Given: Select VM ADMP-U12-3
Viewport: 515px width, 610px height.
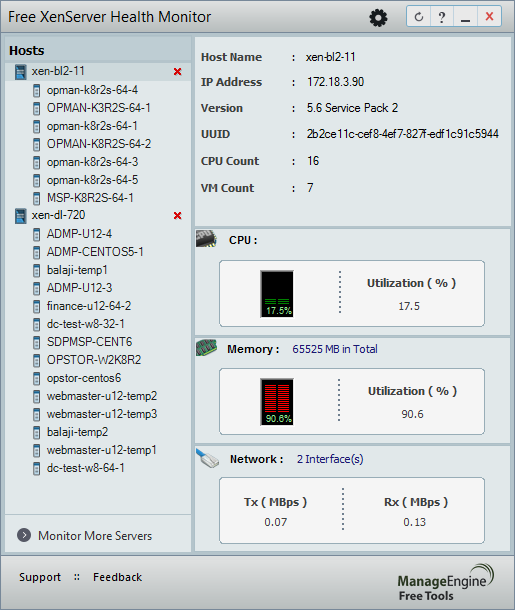Looking at the screenshot, I should 79,288.
